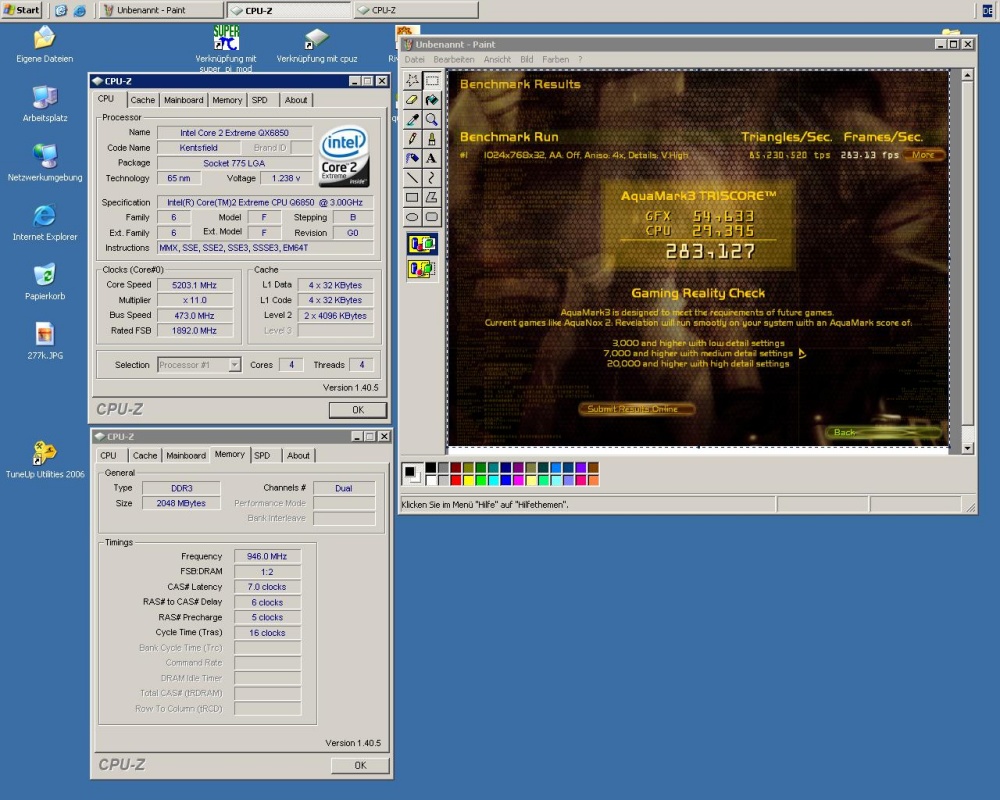Open the ? help menu in Paint
Image resolution: width=1000 pixels, height=800 pixels.
580,59
